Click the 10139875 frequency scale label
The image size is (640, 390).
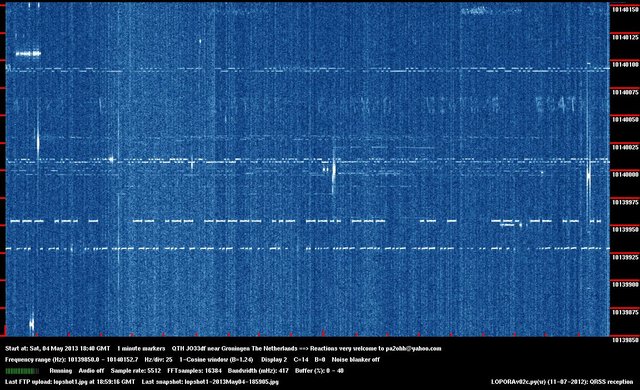pyautogui.click(x=625, y=312)
